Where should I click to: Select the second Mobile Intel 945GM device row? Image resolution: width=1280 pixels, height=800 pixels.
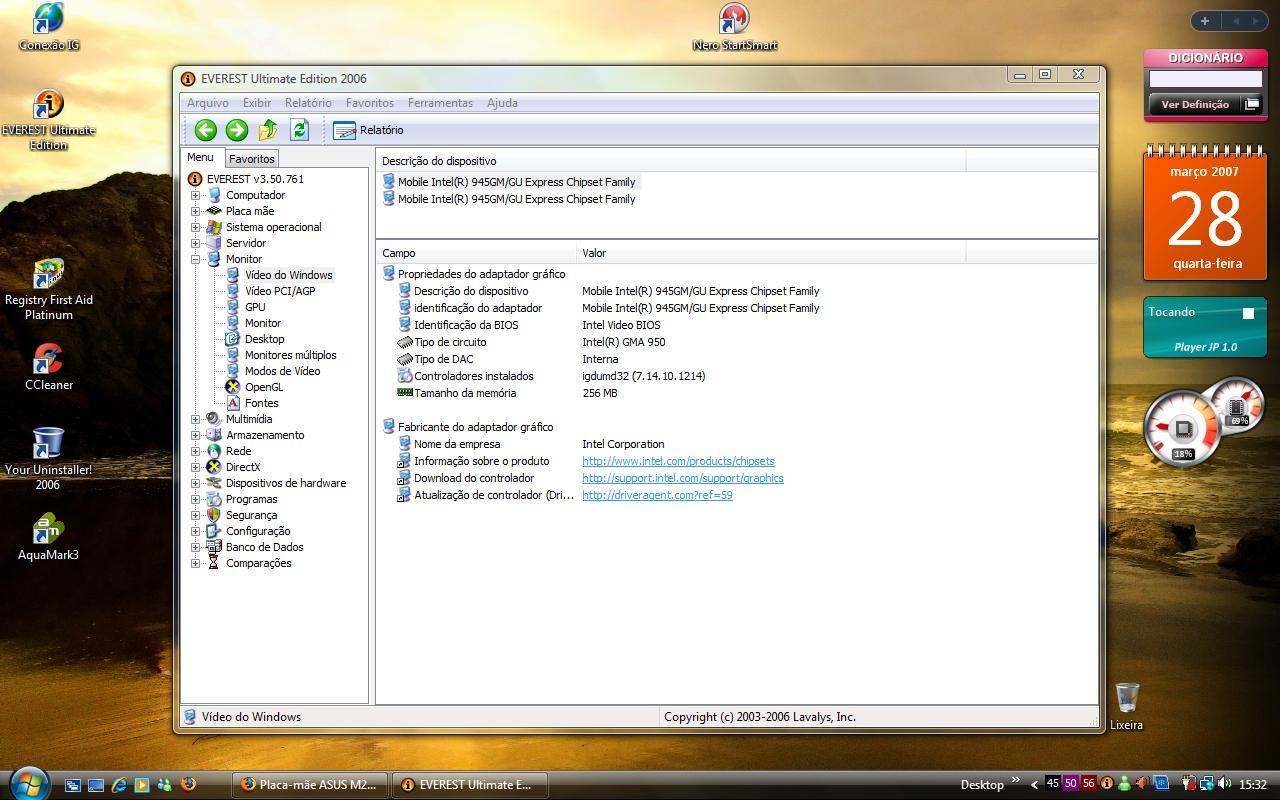(516, 199)
